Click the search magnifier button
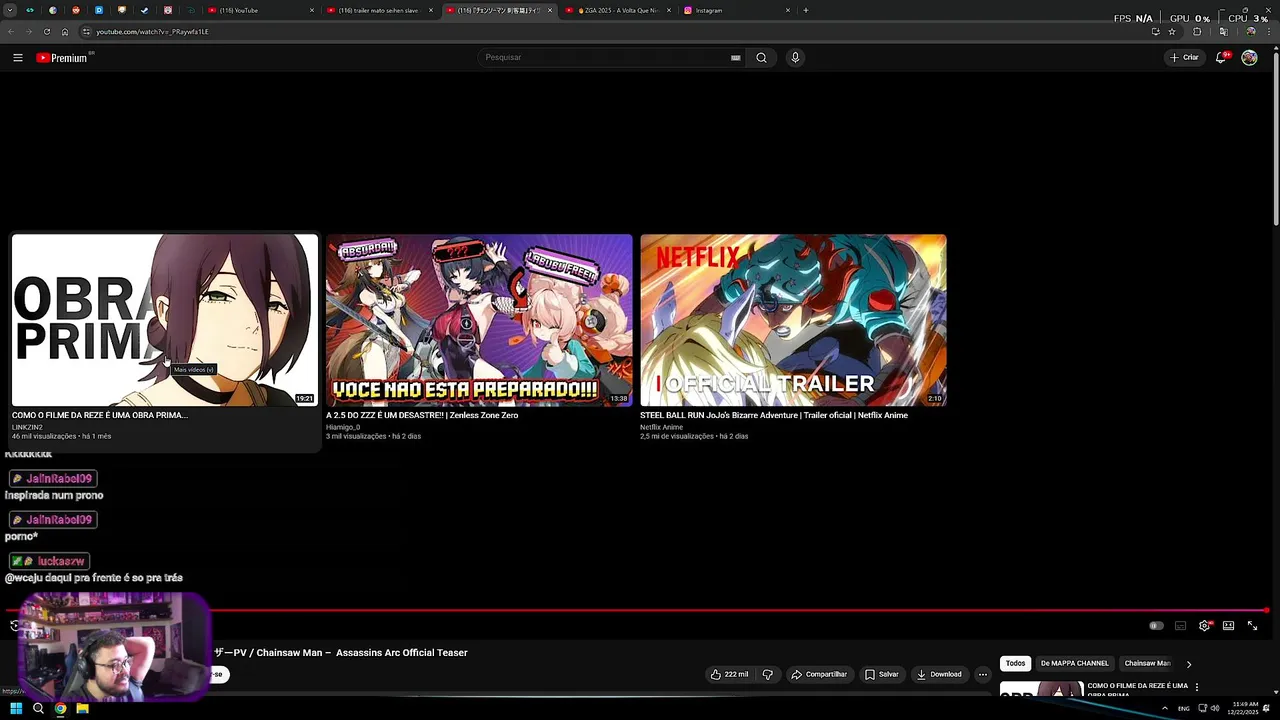 (x=761, y=58)
